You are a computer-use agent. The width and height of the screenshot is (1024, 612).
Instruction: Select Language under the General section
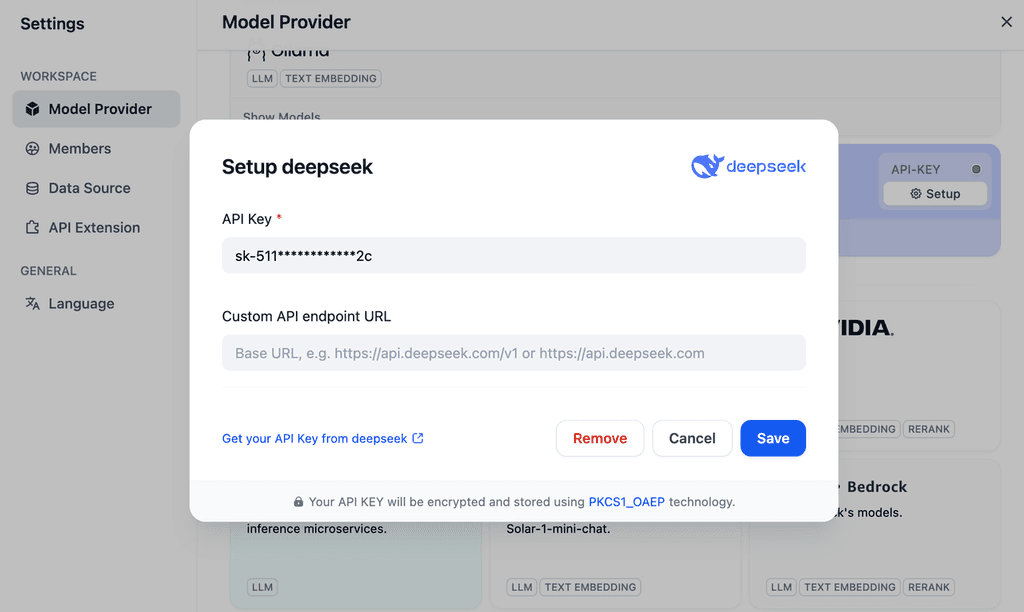tap(81, 303)
